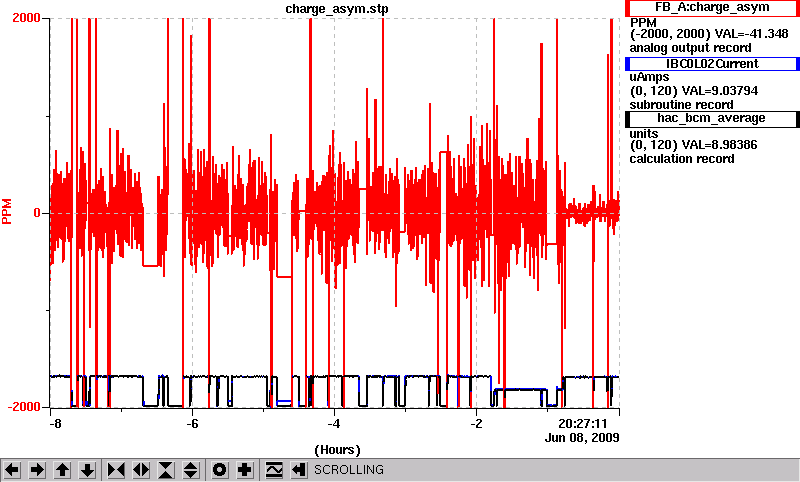The height and width of the screenshot is (482, 800).
Task: Pan the plot left with the left arrow
Action: [12, 470]
